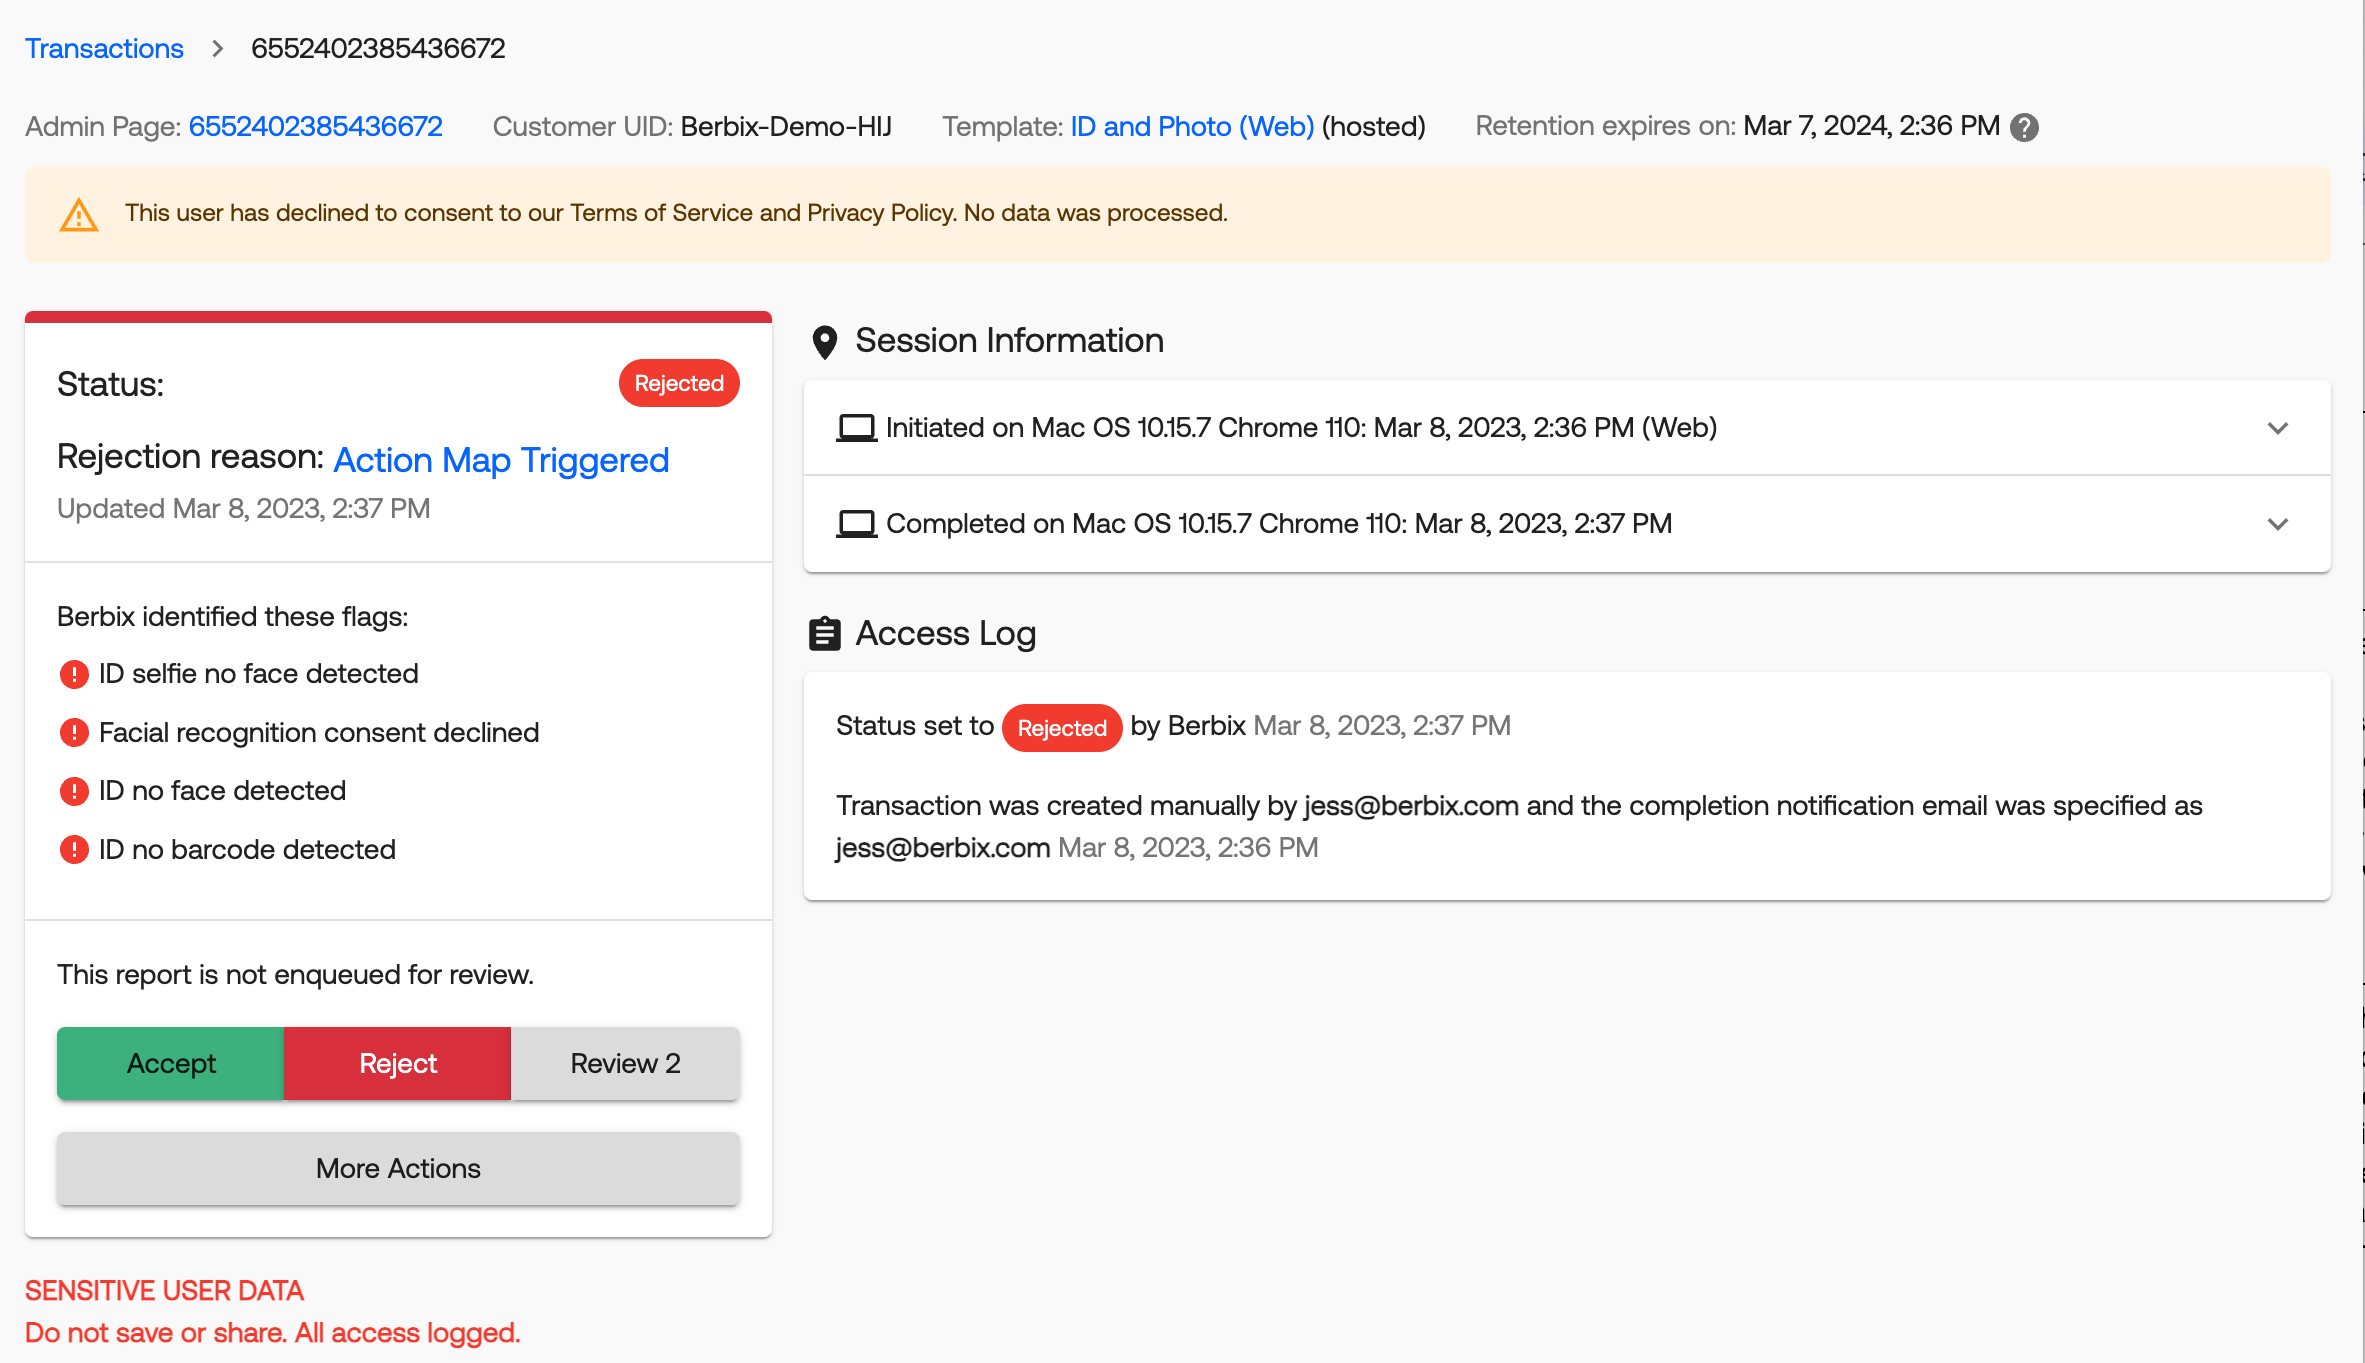Expand the Initiated on Mac OS session row
Screen dimensions: 2365x1363
pos(2277,428)
